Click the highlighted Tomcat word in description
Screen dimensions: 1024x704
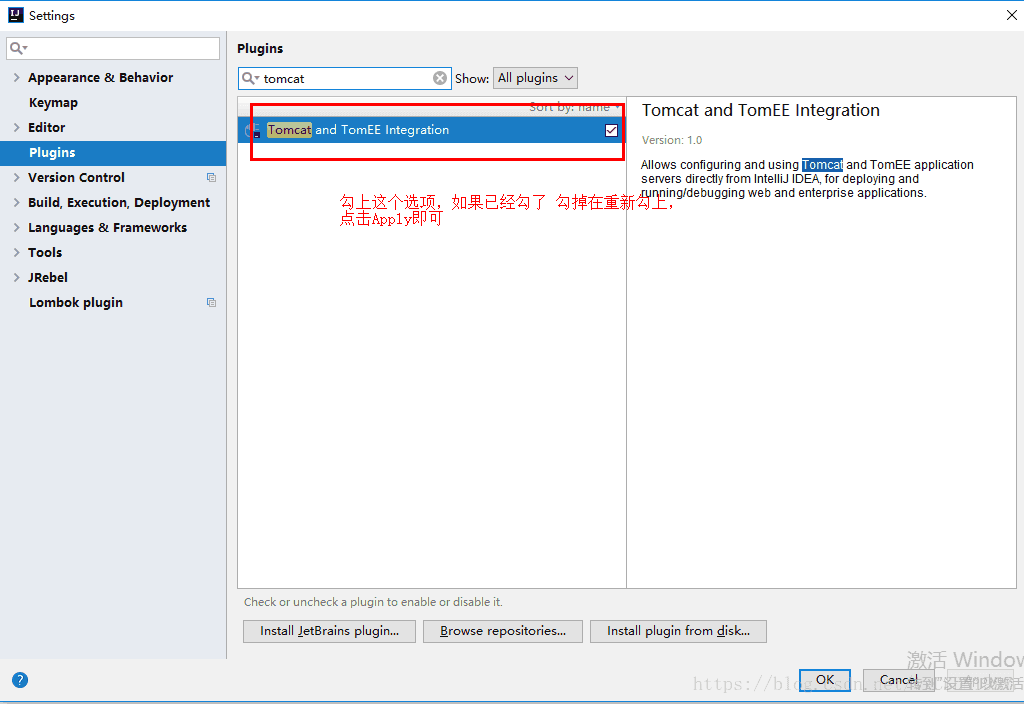tap(822, 165)
